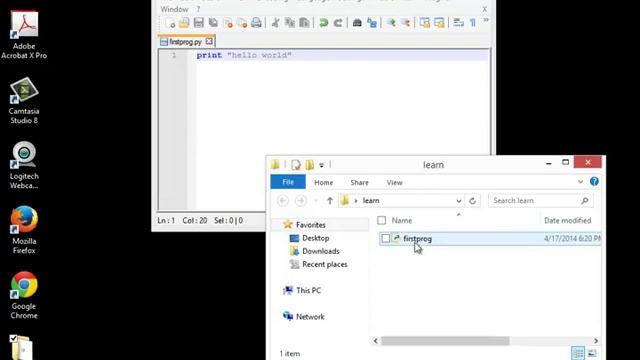Switch to the Share ribbon tab
640x360 pixels.
pos(359,182)
